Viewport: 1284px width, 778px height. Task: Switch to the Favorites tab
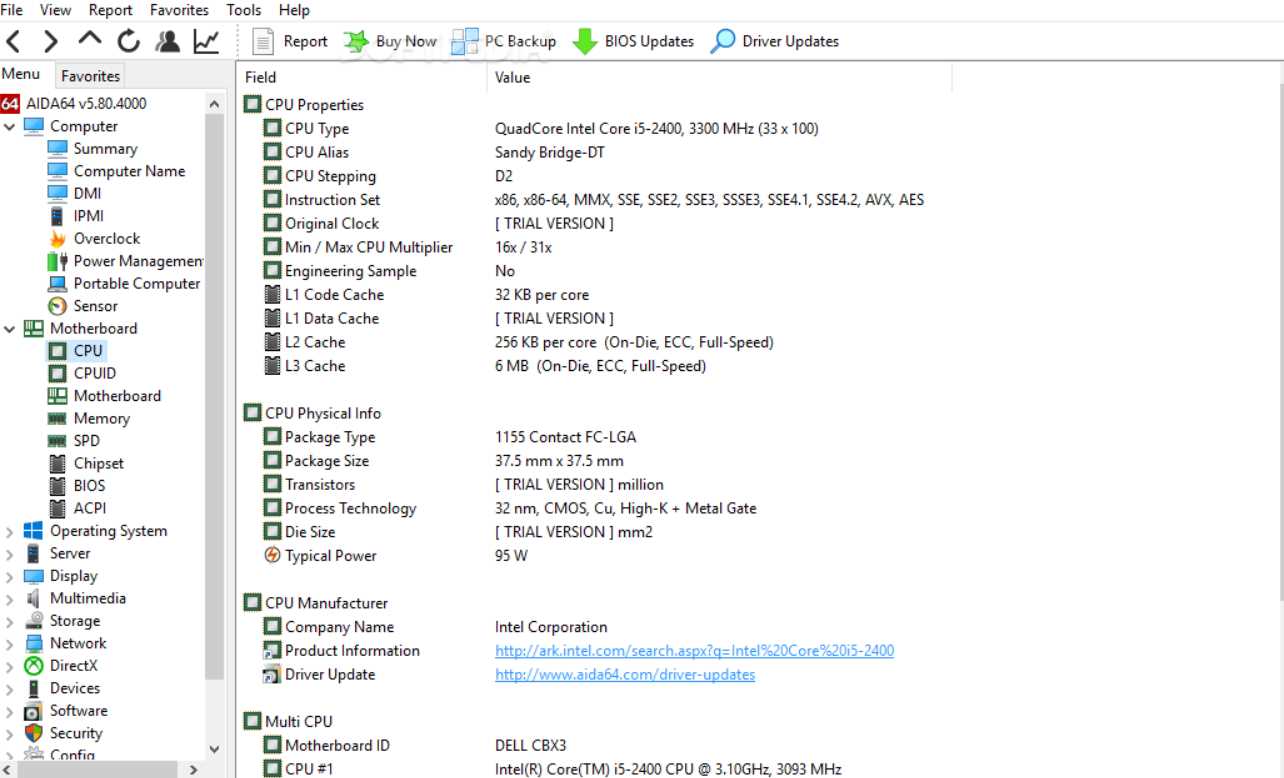click(90, 76)
